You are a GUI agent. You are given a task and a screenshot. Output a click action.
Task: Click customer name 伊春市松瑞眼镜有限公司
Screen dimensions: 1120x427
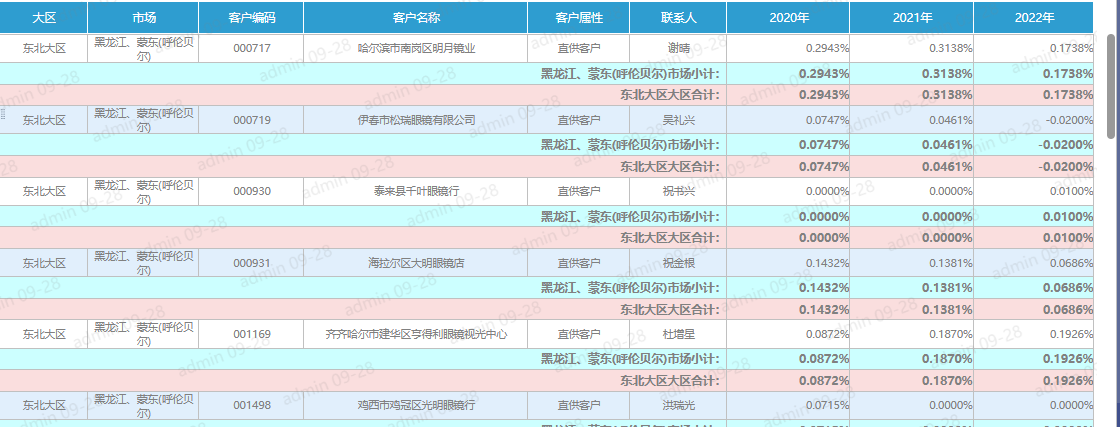point(416,120)
